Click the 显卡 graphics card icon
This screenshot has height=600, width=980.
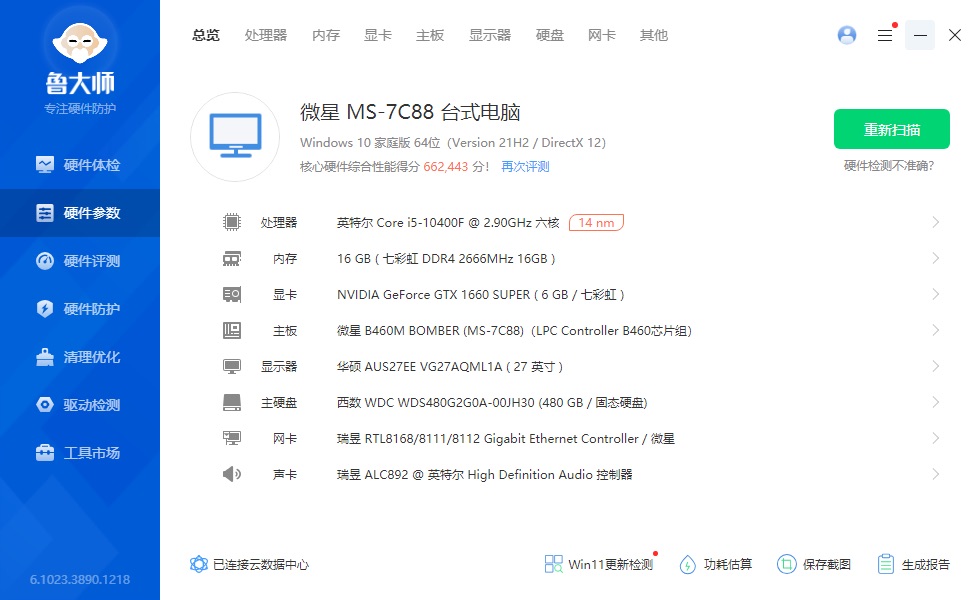click(232, 294)
